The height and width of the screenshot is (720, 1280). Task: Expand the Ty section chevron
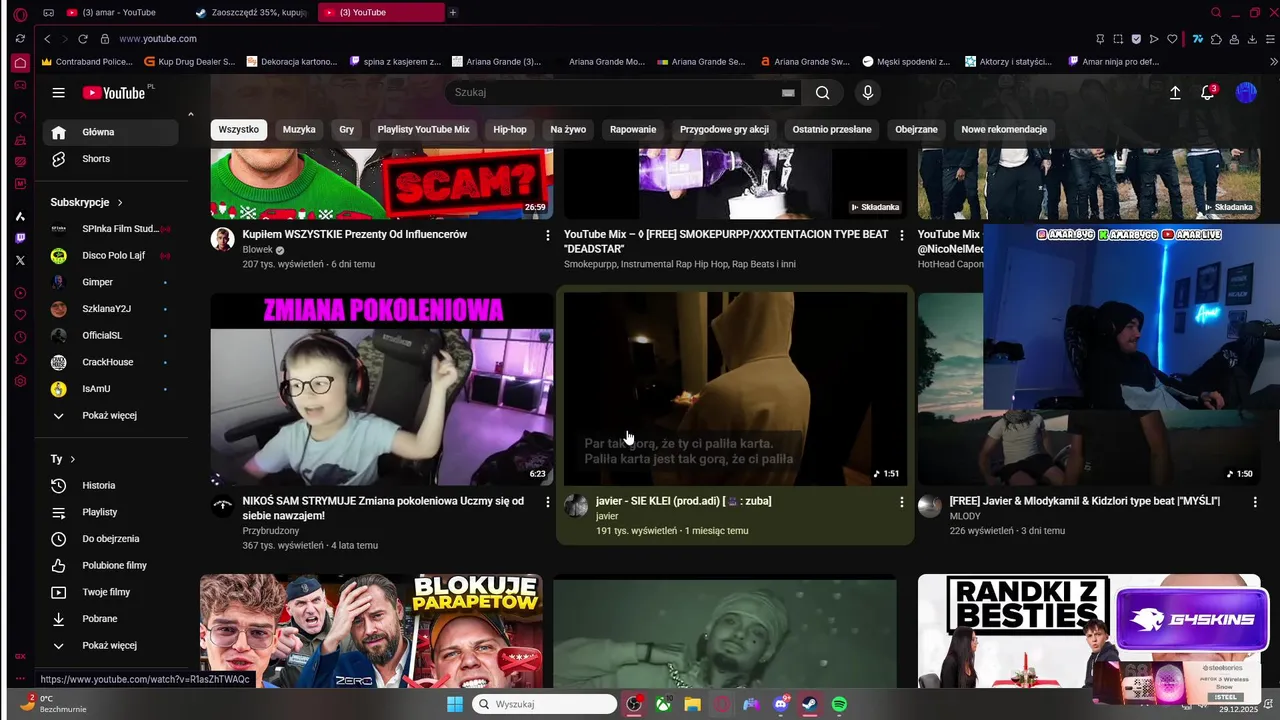pos(73,459)
